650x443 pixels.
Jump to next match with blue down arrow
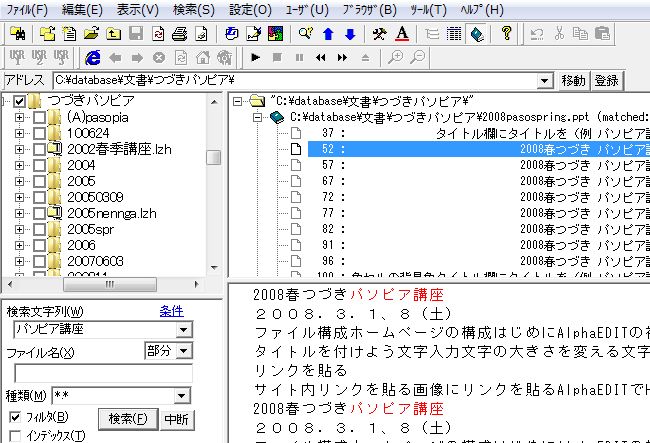tap(348, 33)
